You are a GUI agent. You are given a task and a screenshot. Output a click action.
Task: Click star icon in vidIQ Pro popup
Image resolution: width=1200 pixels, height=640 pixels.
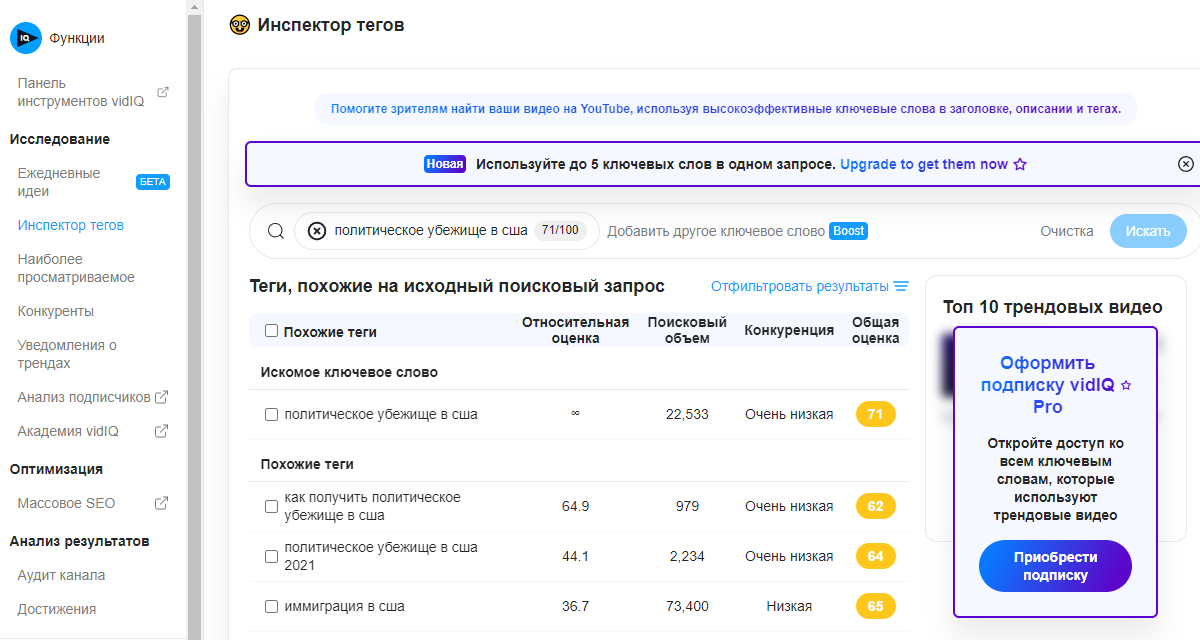pyautogui.click(x=1126, y=385)
